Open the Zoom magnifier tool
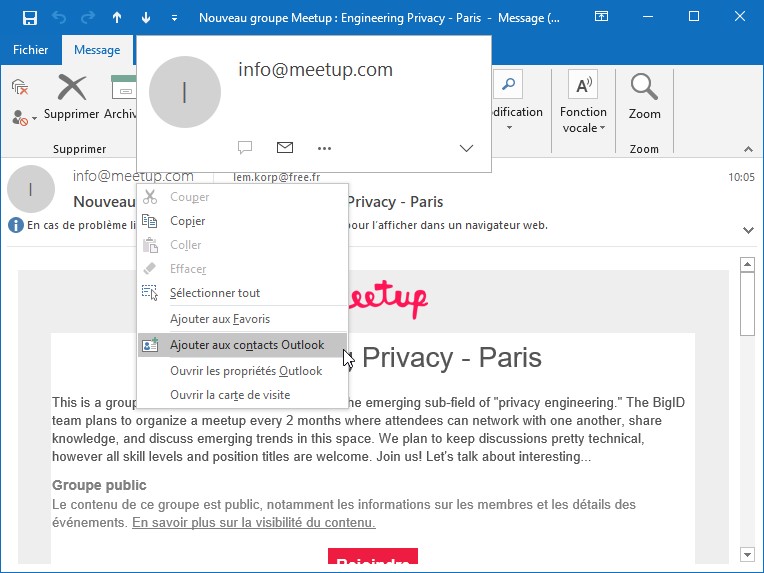 [x=644, y=88]
